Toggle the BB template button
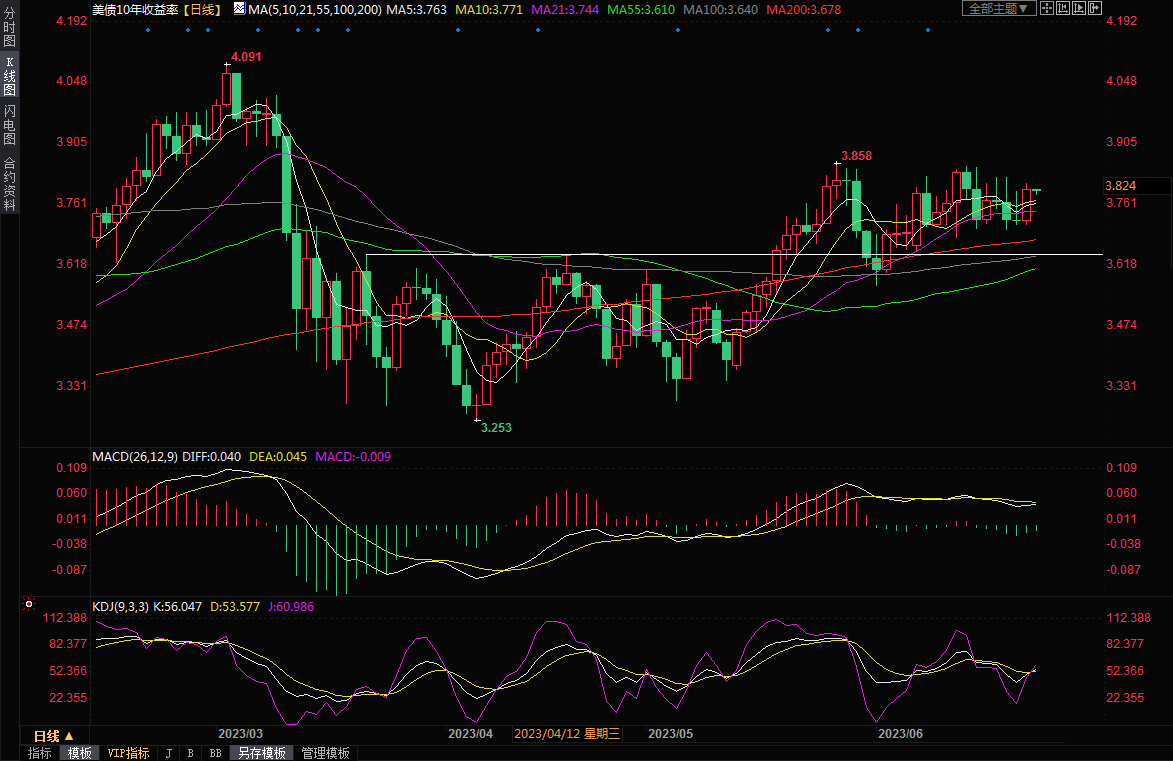This screenshot has height=761, width=1173. point(215,753)
